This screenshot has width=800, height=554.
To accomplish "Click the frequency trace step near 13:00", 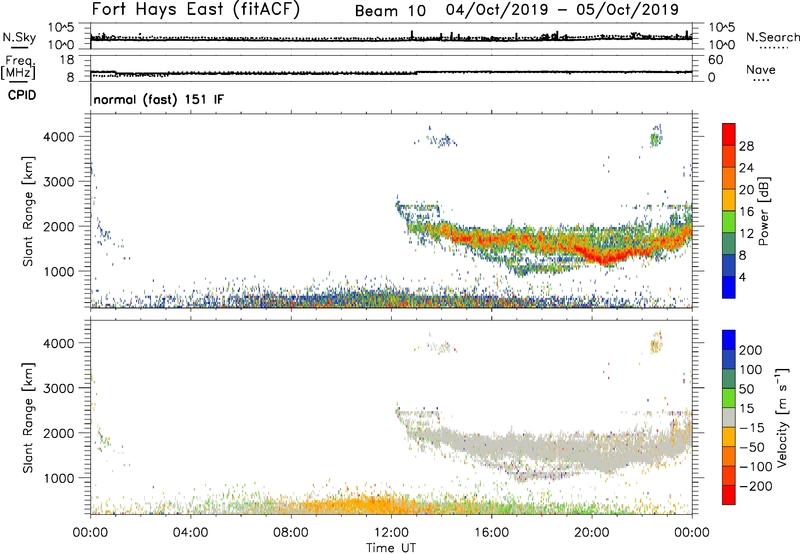I will pos(417,72).
